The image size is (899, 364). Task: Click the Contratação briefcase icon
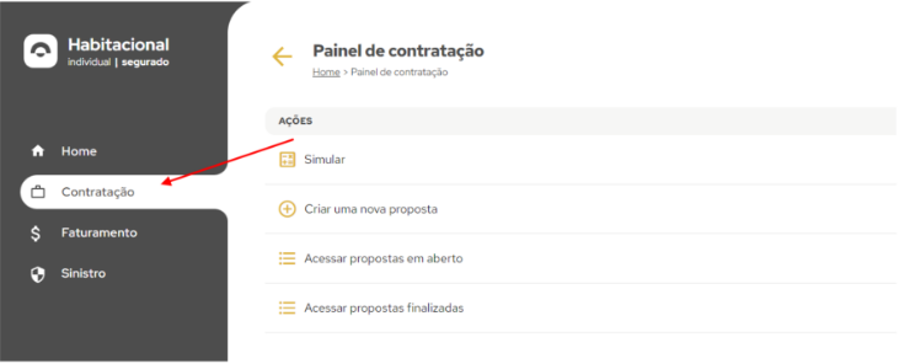[38, 193]
